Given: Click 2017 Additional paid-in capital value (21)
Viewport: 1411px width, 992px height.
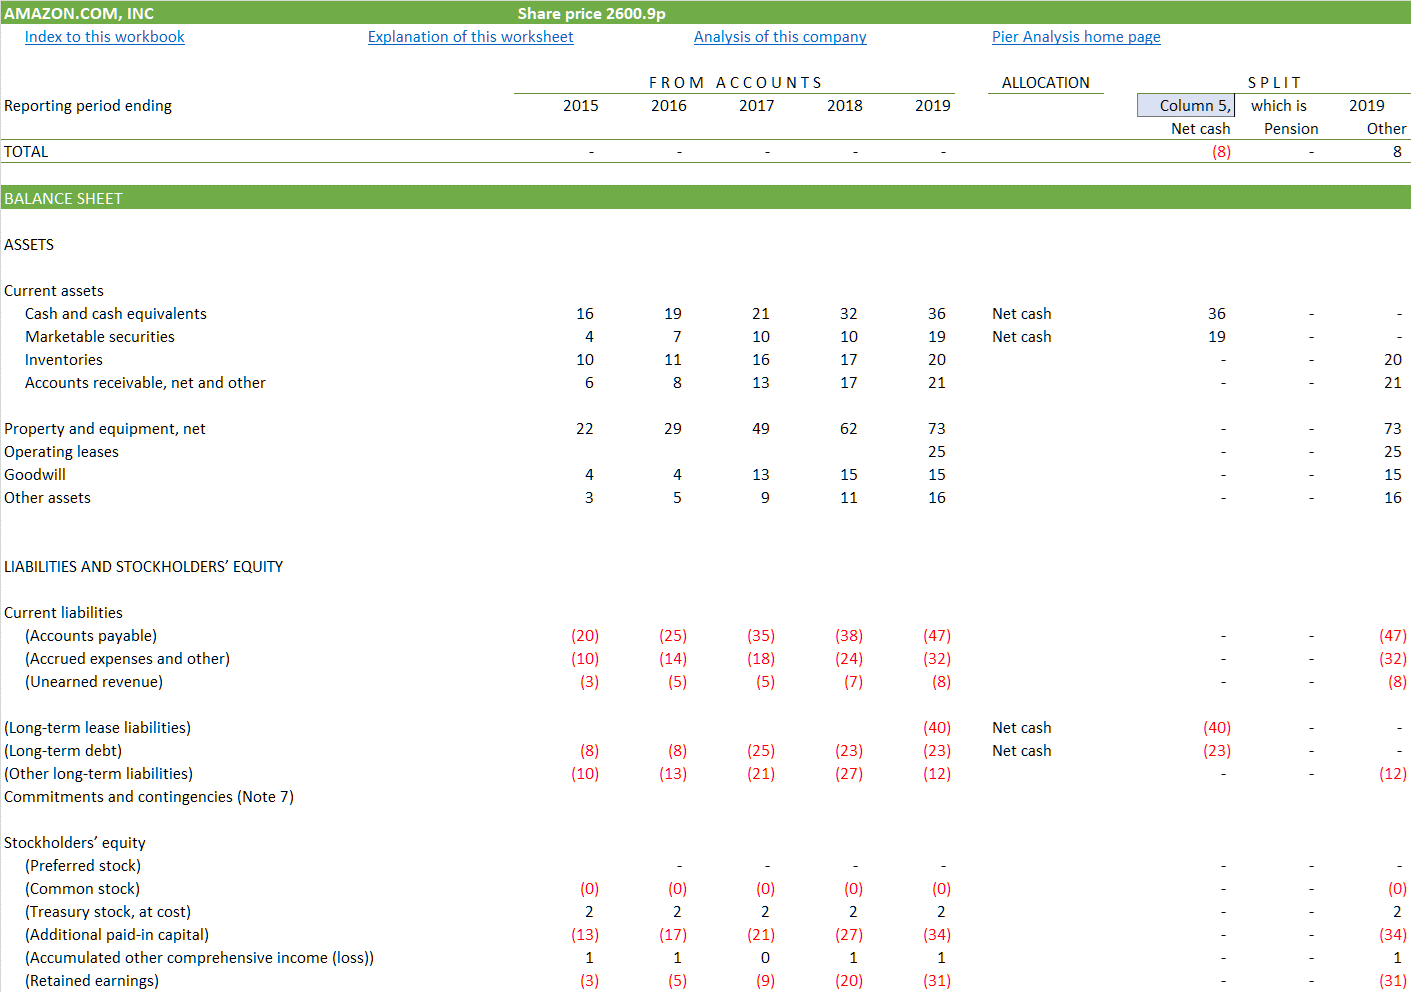Looking at the screenshot, I should (x=761, y=935).
